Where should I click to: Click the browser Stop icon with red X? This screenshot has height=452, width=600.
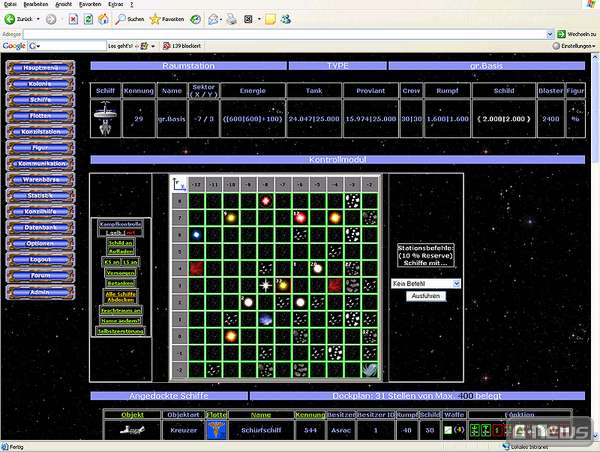tap(73, 19)
